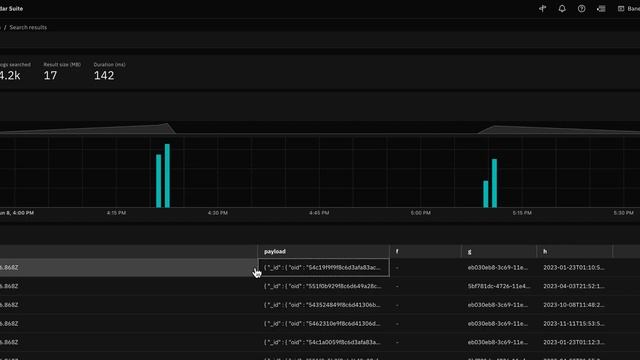Click the Duration value 142
Image resolution: width=640 pixels, height=360 pixels.
click(104, 75)
